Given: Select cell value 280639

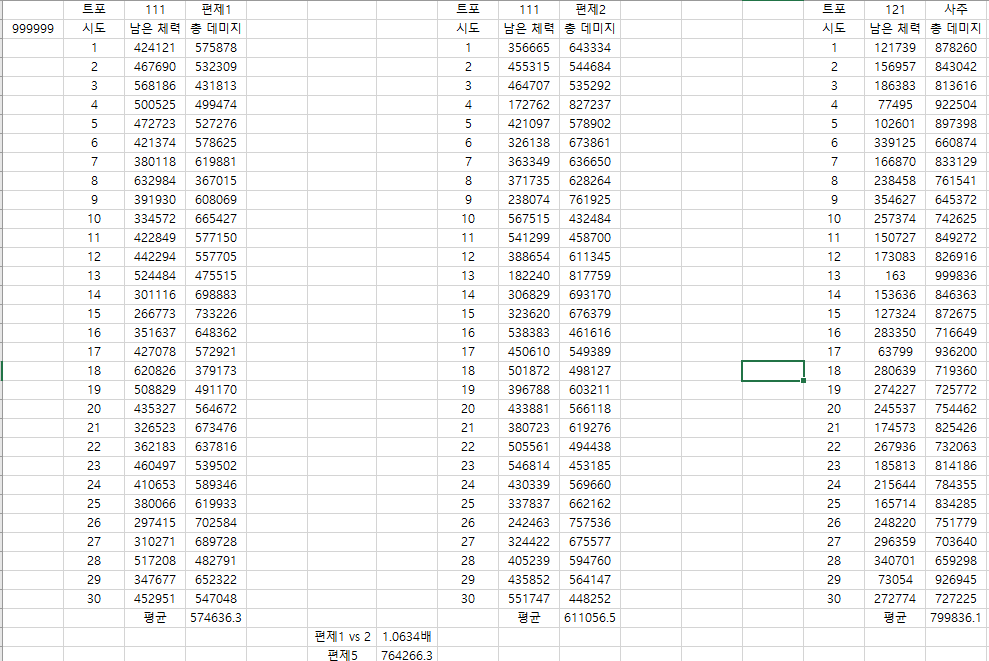Looking at the screenshot, I should (894, 370).
